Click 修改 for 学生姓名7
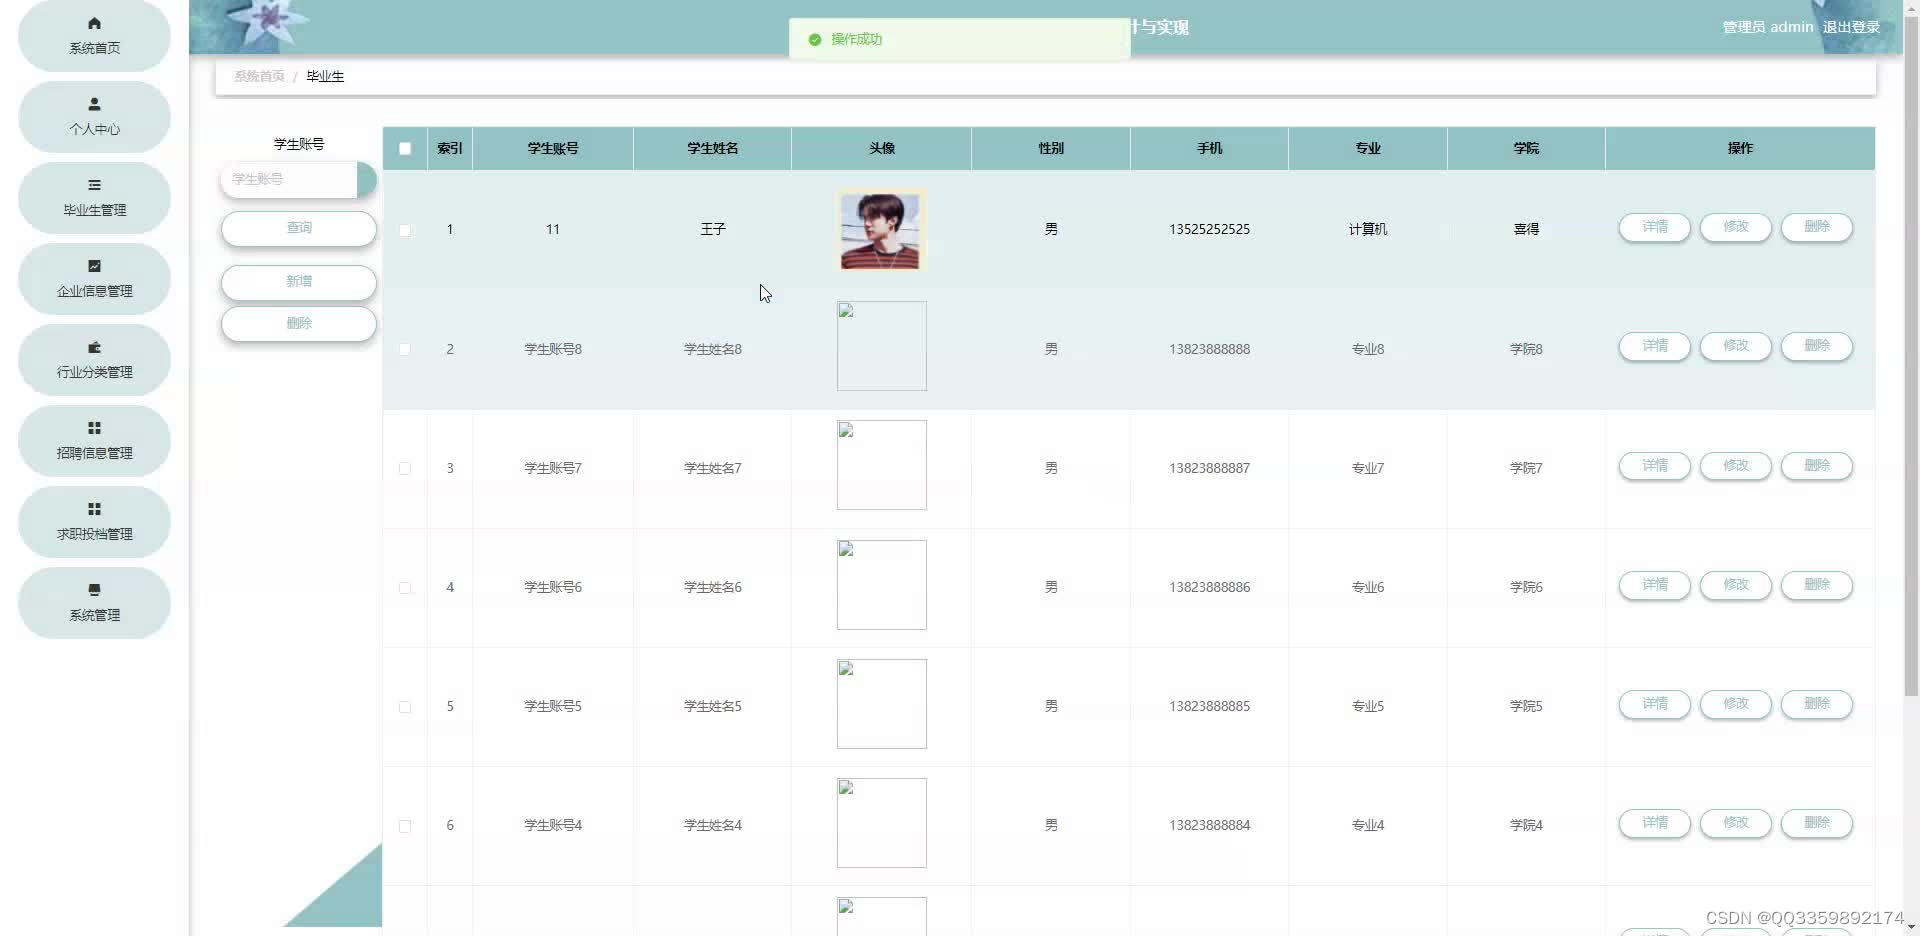The image size is (1920, 936). [x=1736, y=466]
